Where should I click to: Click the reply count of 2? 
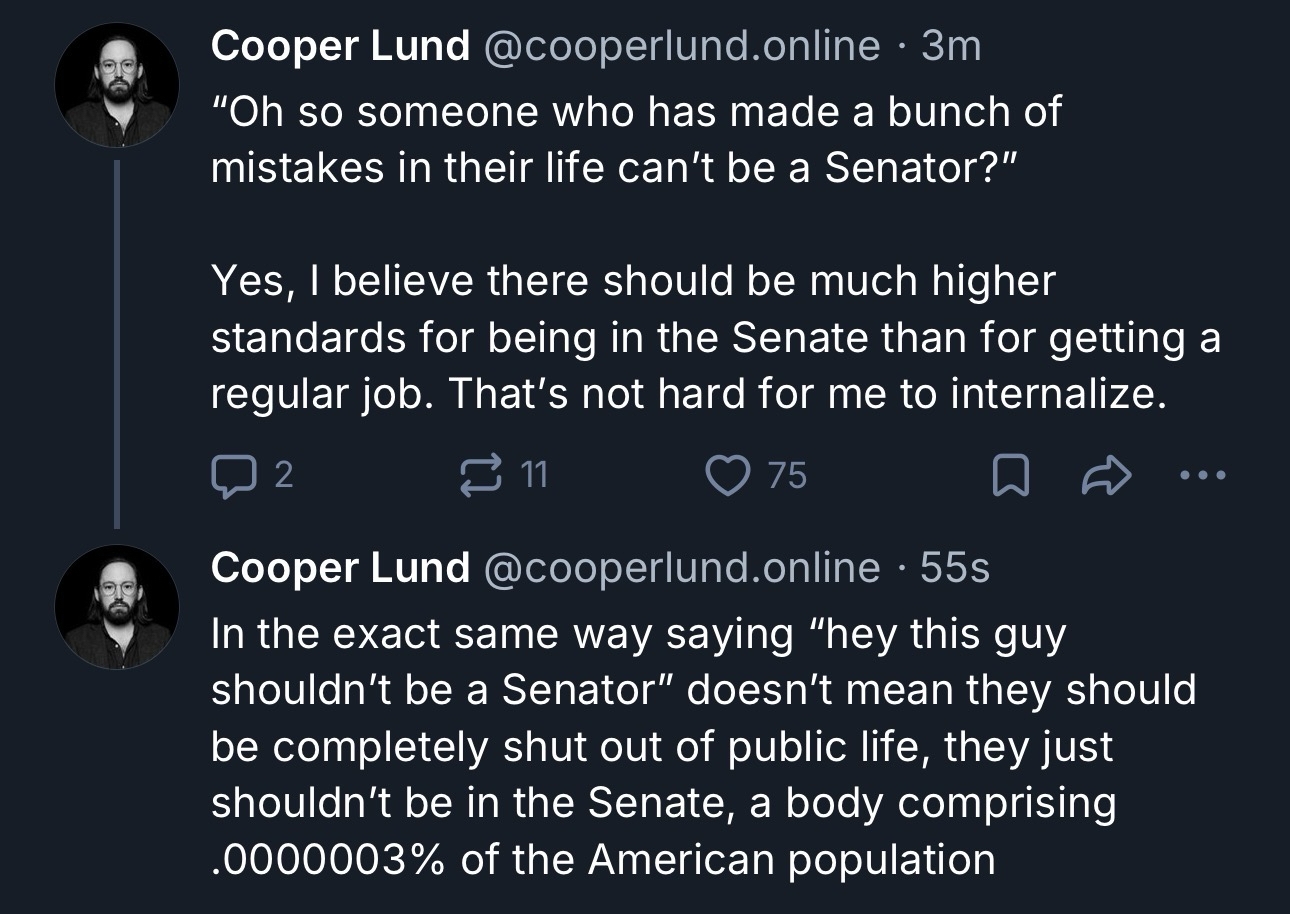pyautogui.click(x=283, y=476)
